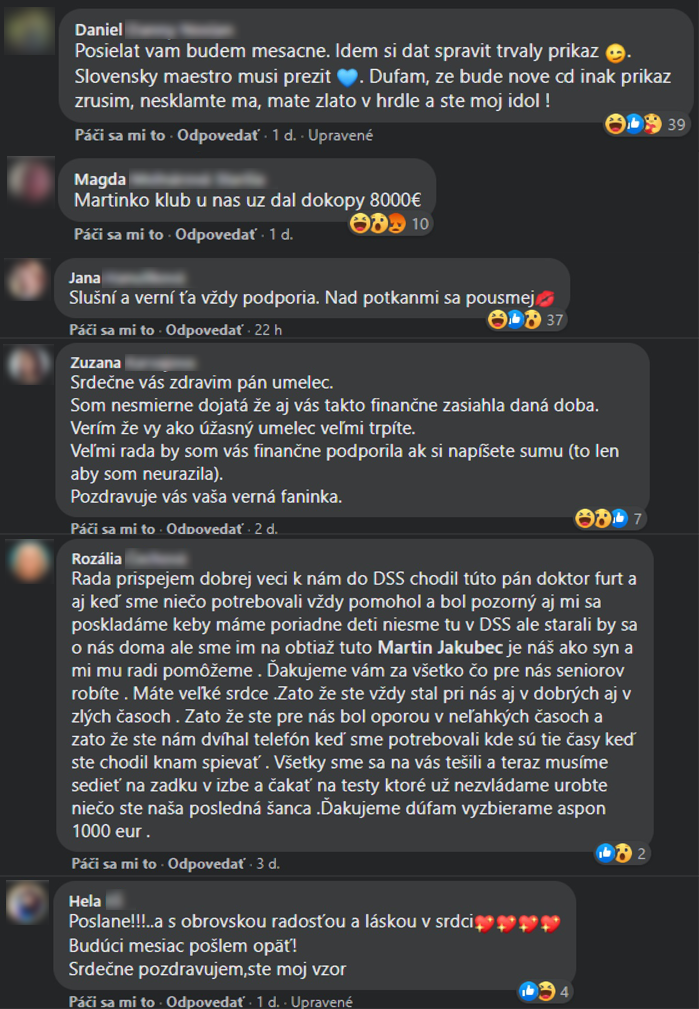The image size is (699, 1009).
Task: View reaction emojis on Magda's comment
Action: (x=389, y=223)
